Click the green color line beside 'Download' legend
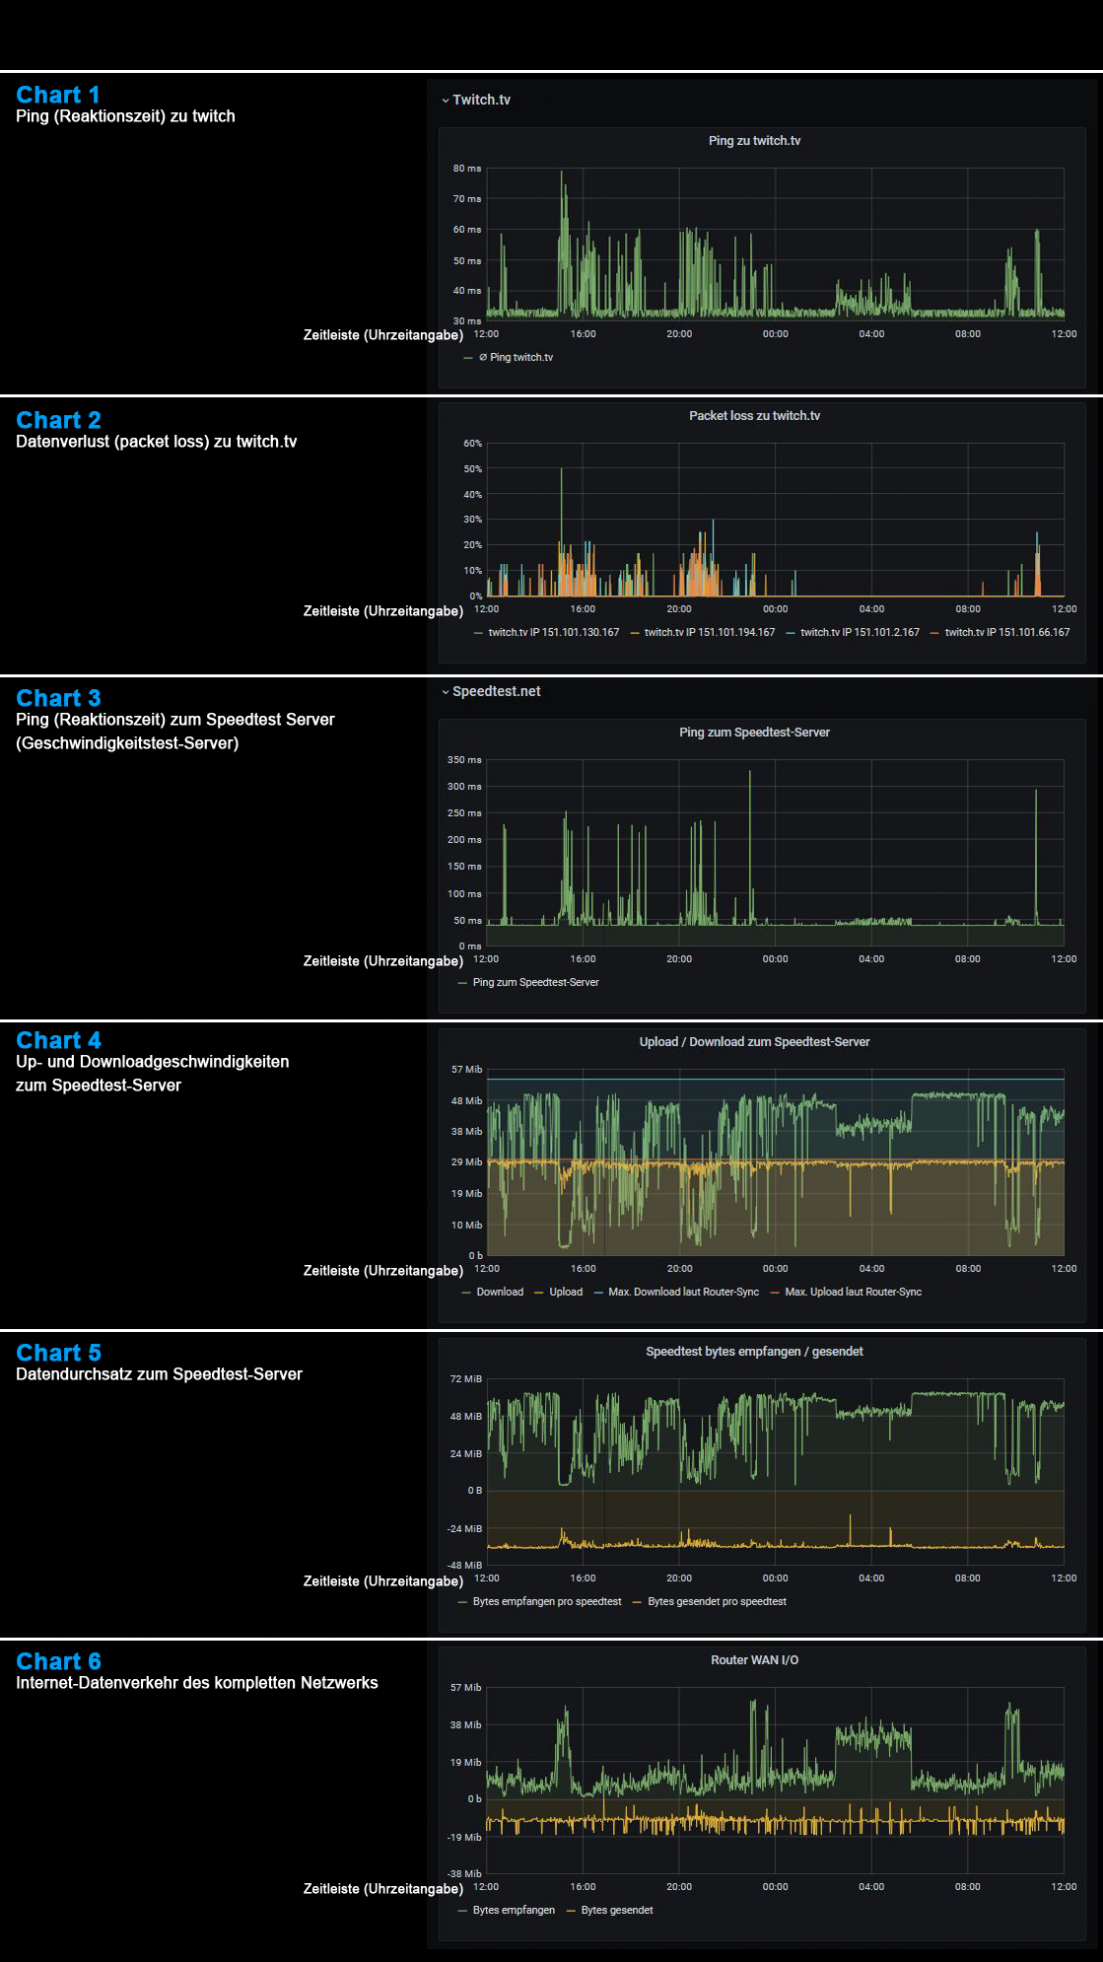 (466, 1292)
